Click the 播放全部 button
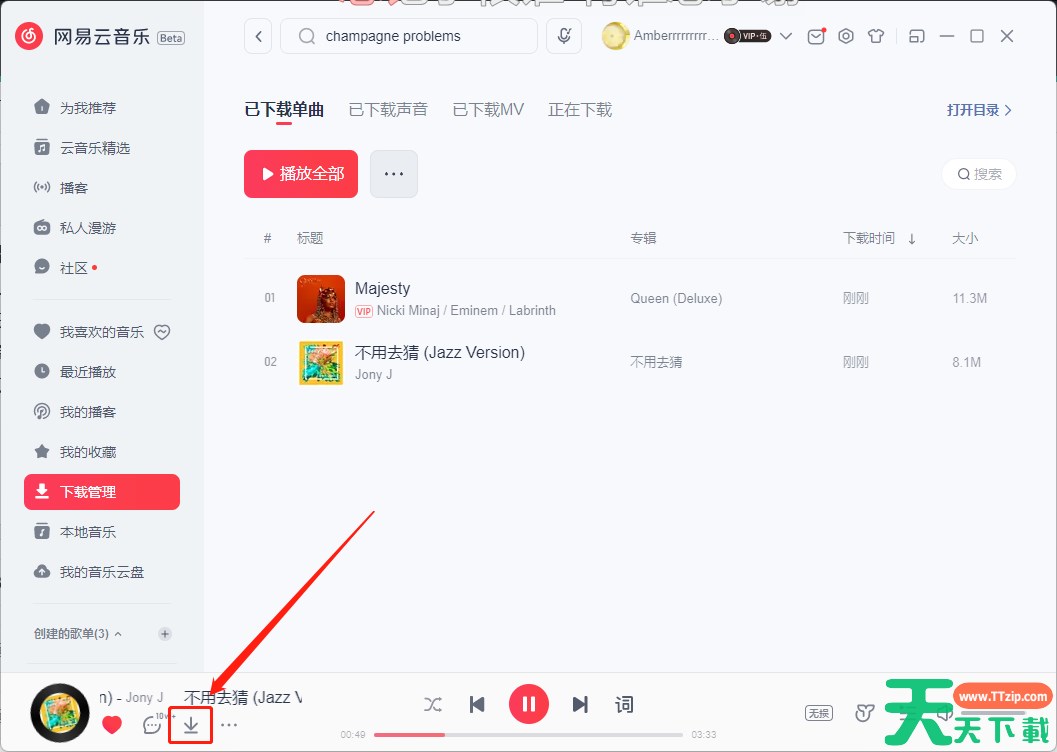1057x752 pixels. pos(301,174)
